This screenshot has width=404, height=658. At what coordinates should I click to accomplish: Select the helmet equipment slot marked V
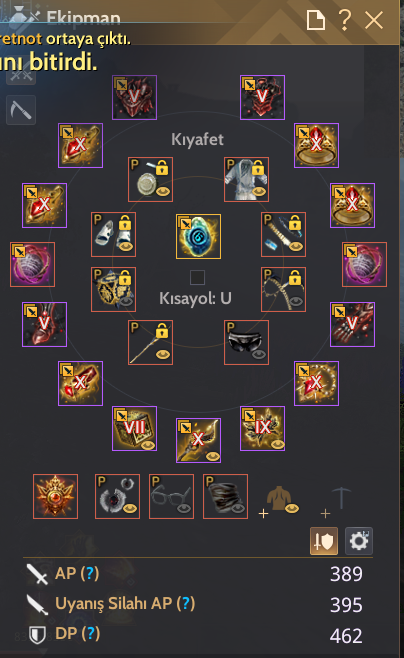click(134, 97)
